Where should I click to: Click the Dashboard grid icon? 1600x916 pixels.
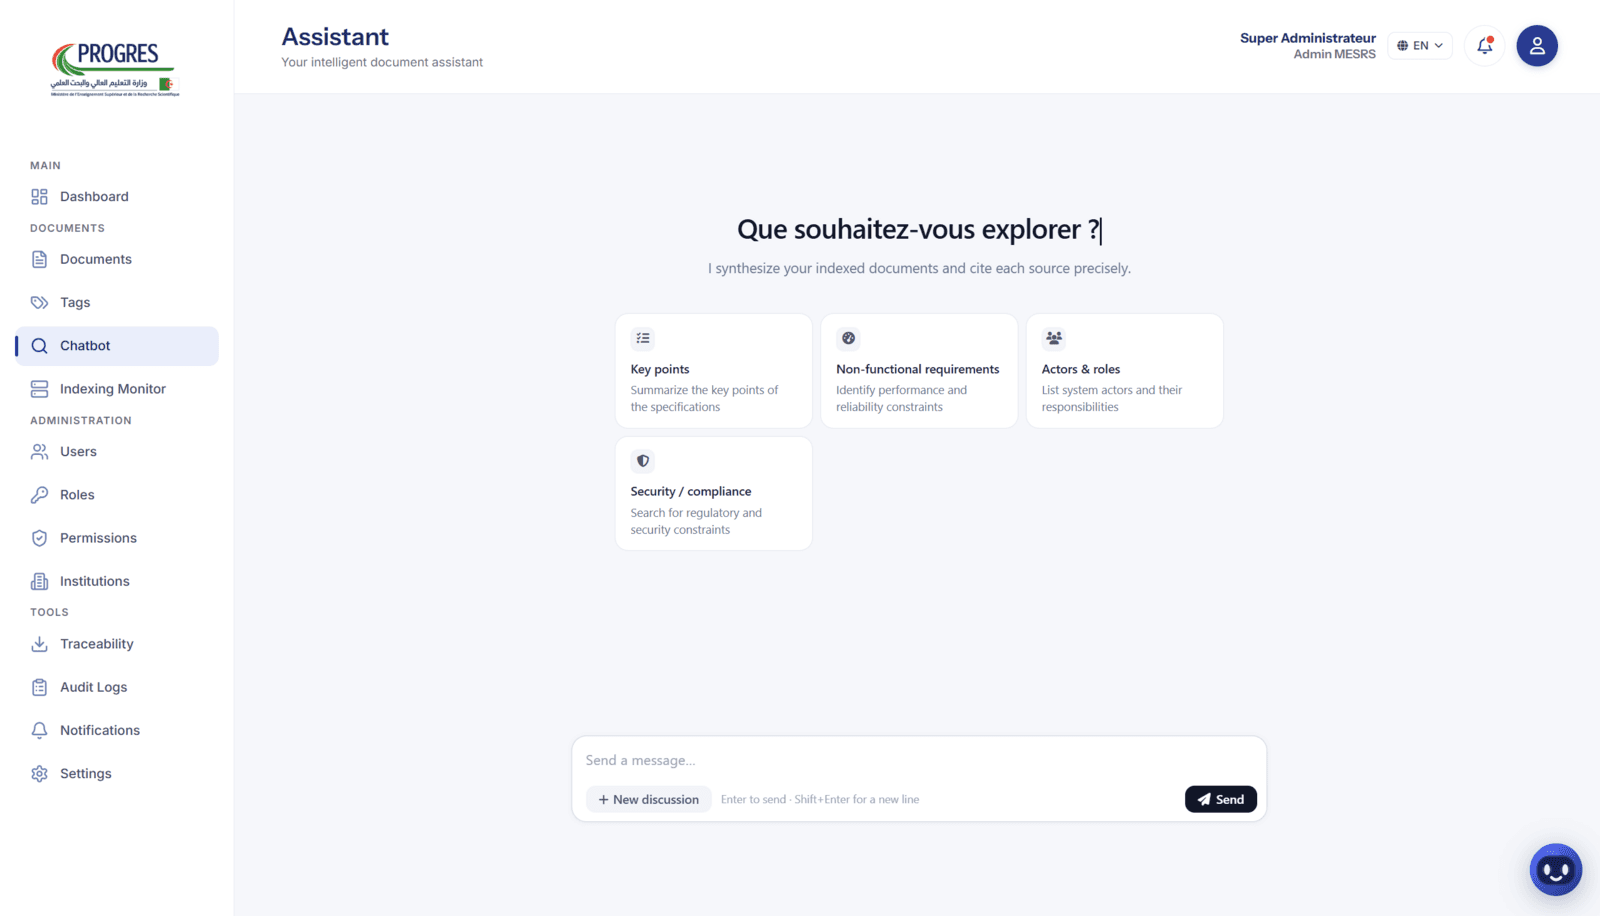[39, 197]
